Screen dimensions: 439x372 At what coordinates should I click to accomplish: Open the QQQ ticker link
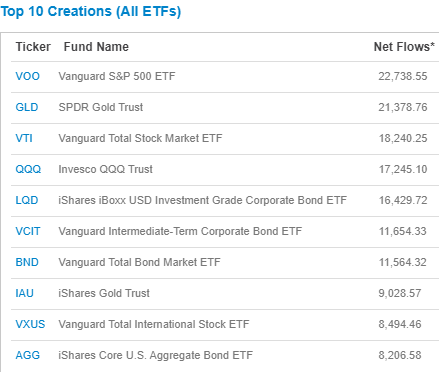click(28, 169)
